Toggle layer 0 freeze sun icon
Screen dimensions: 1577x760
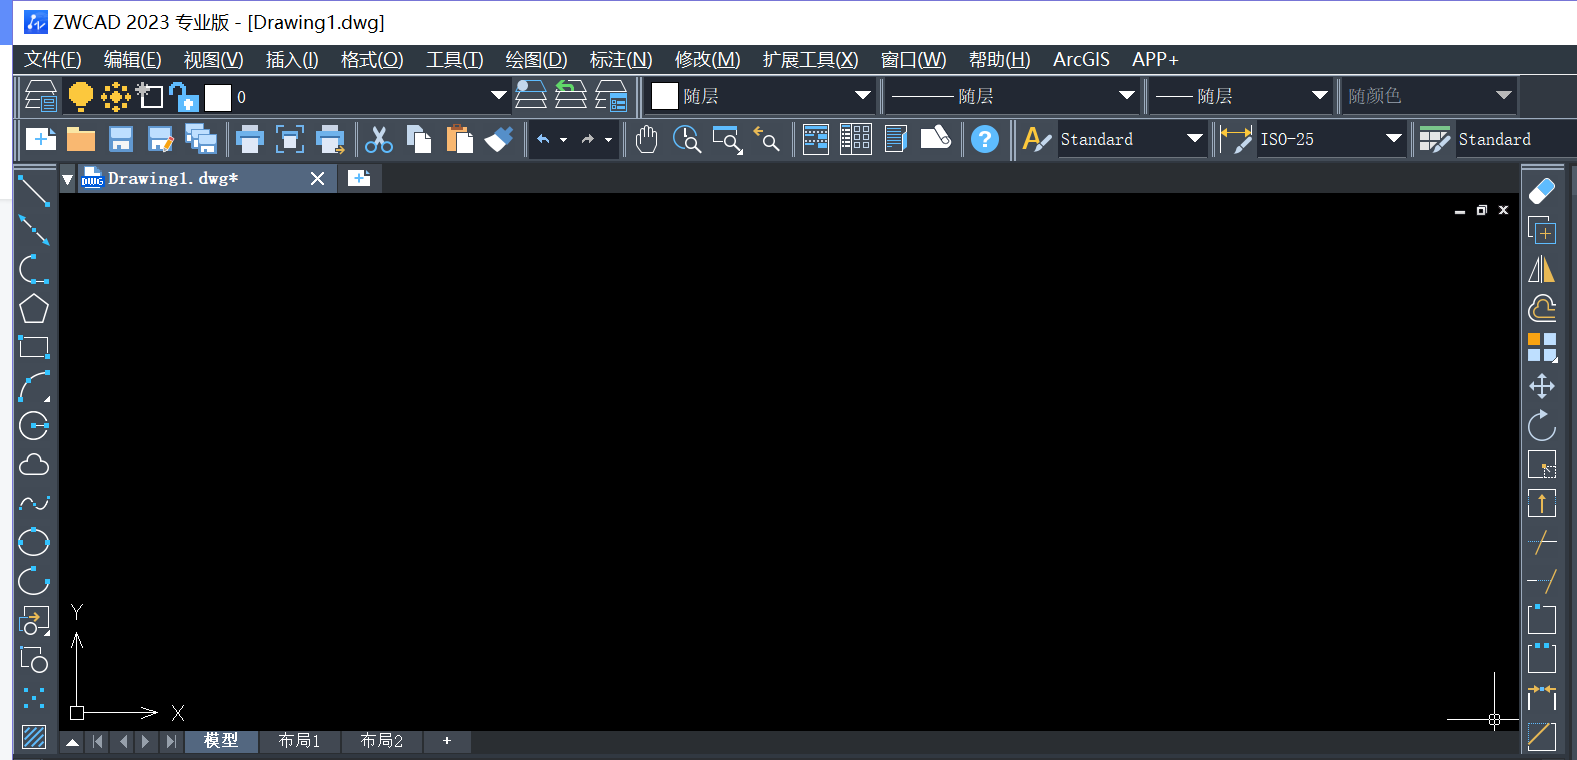(x=116, y=96)
